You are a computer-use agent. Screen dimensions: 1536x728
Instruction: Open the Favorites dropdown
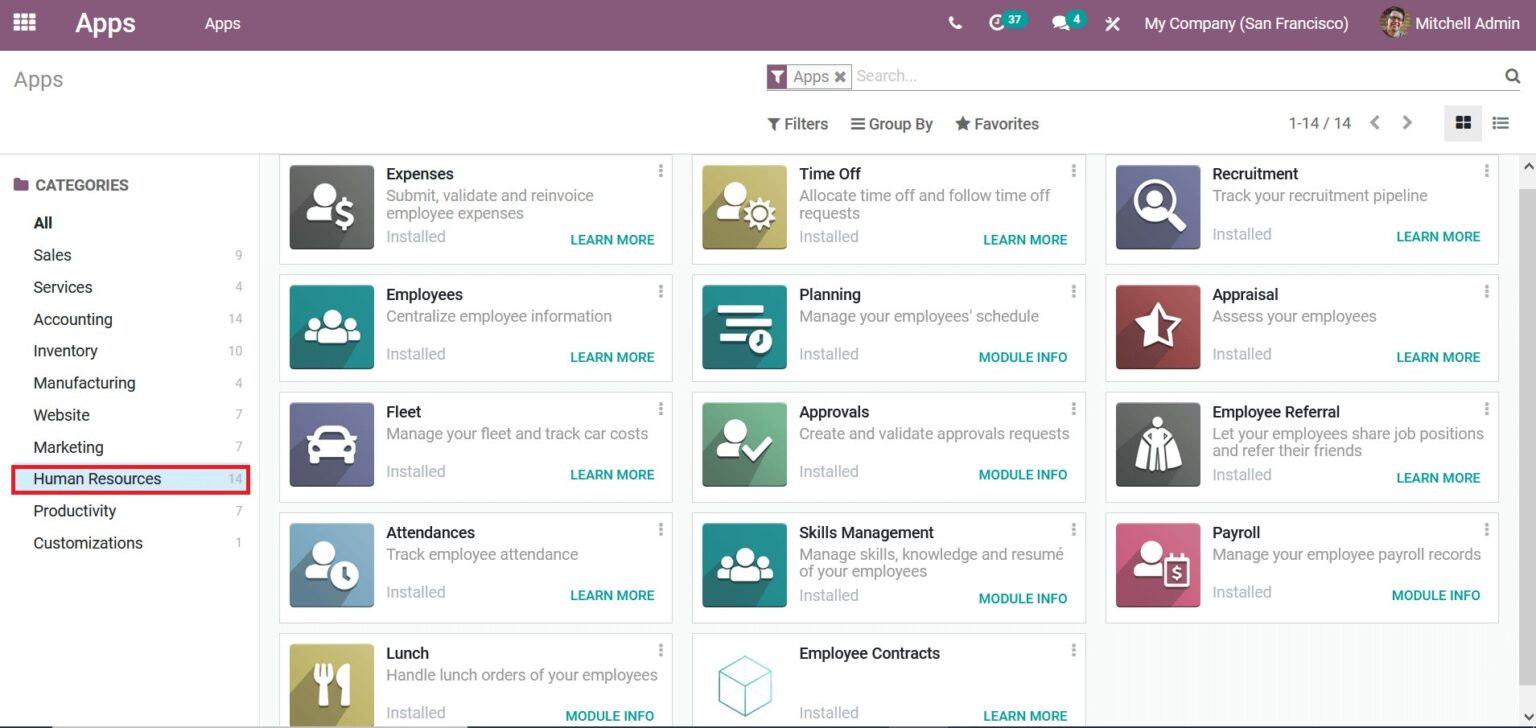click(x=997, y=124)
